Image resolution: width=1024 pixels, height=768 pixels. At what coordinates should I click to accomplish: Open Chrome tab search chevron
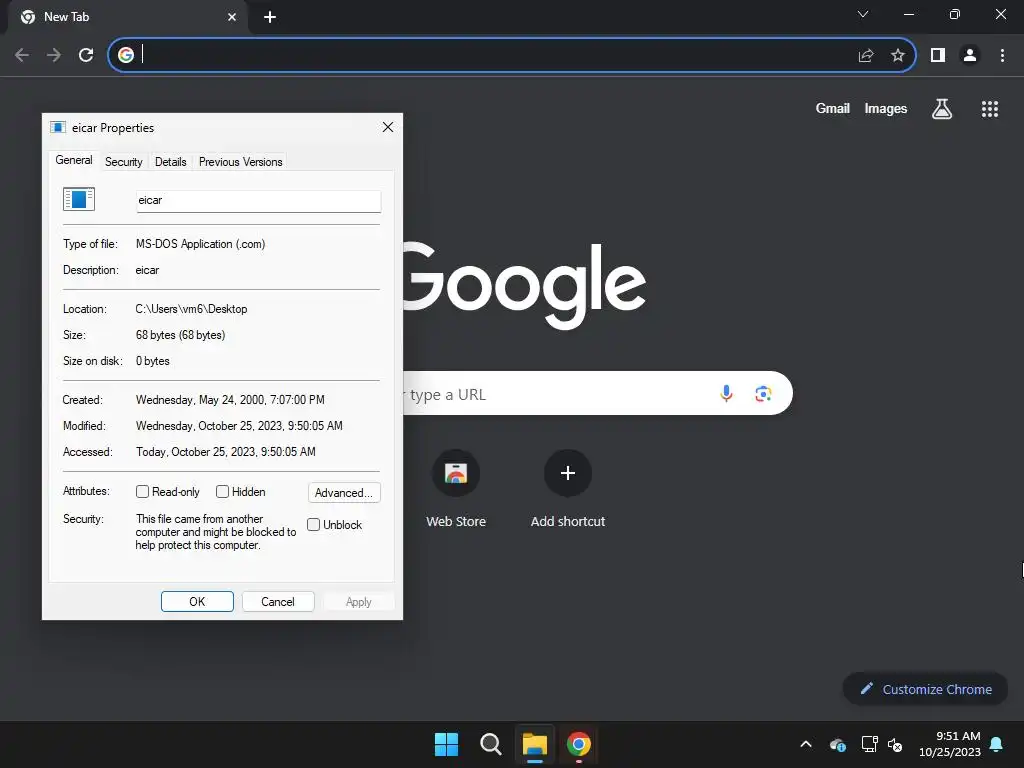863,14
